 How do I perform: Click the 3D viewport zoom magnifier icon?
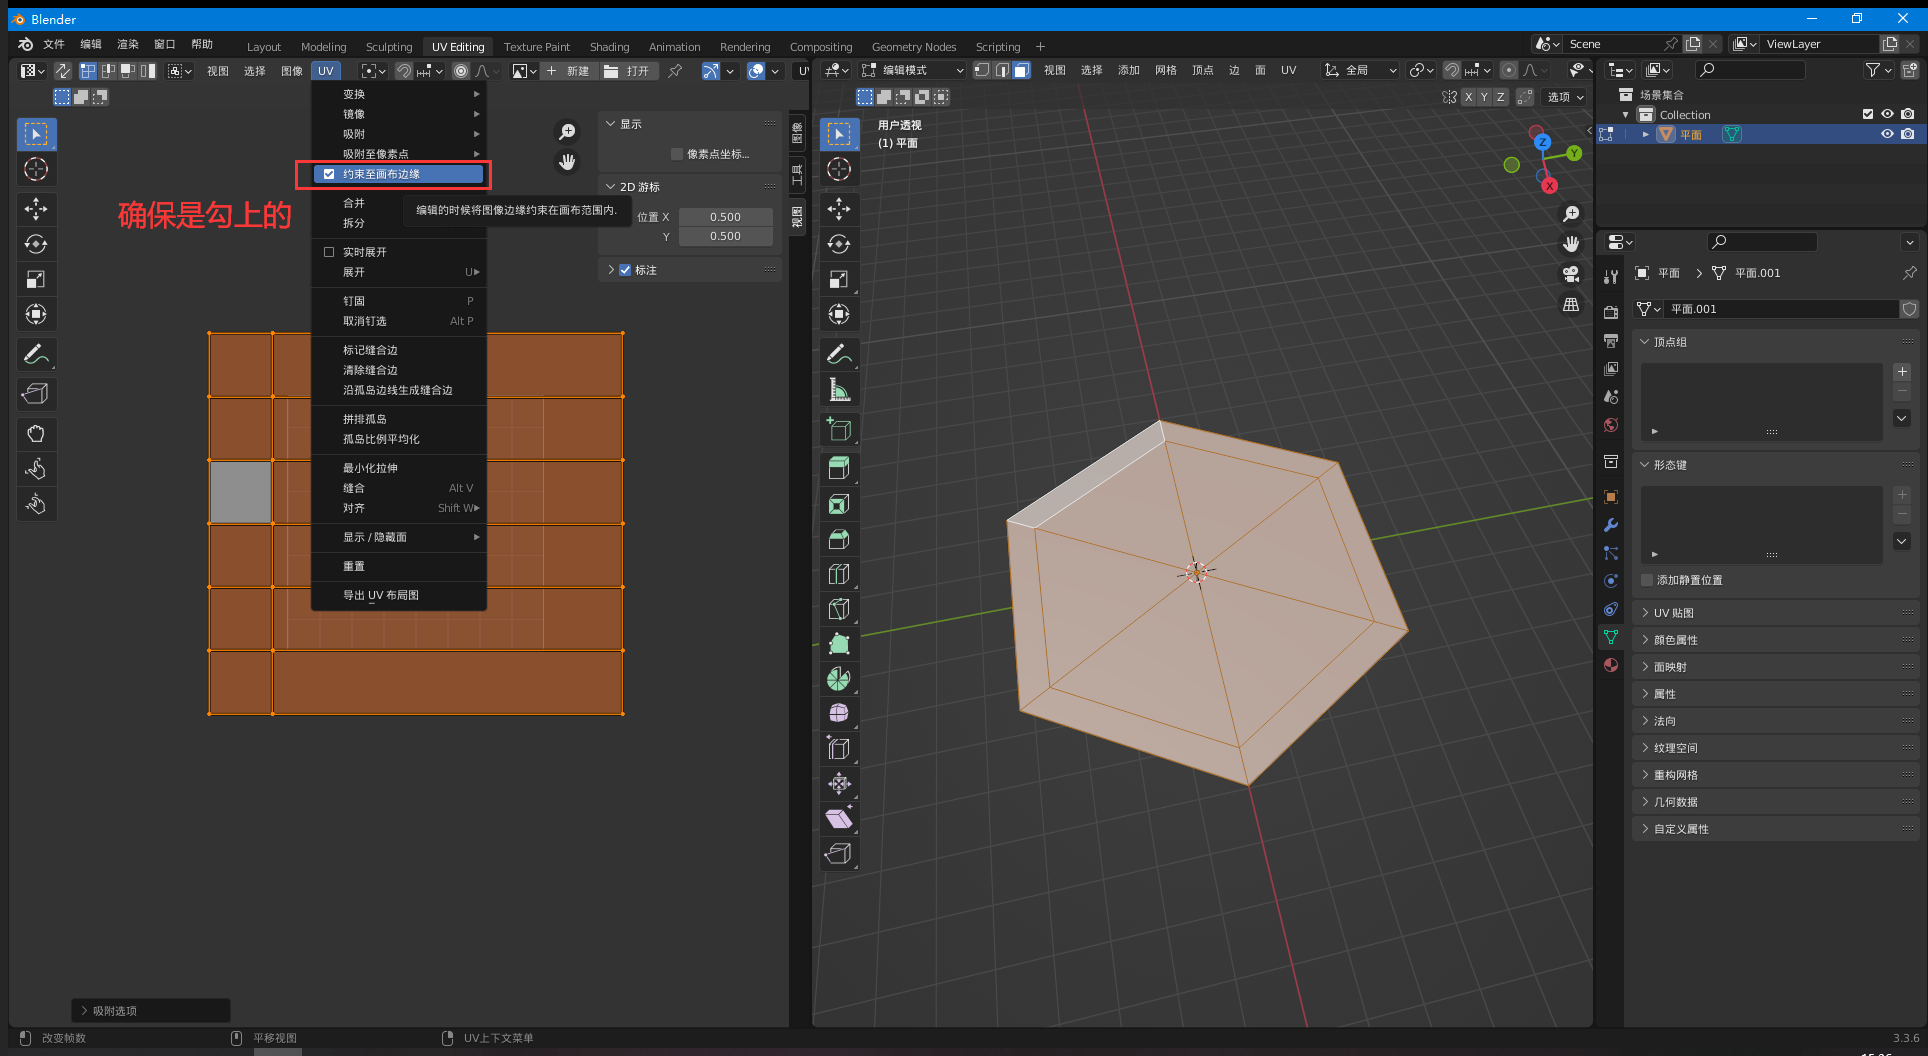pos(1571,214)
